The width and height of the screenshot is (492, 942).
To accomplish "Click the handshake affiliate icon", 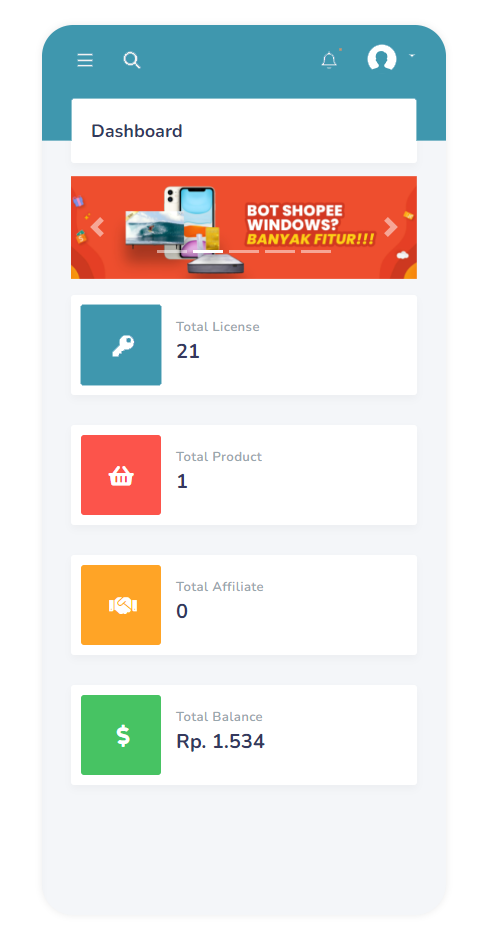I will (x=121, y=605).
